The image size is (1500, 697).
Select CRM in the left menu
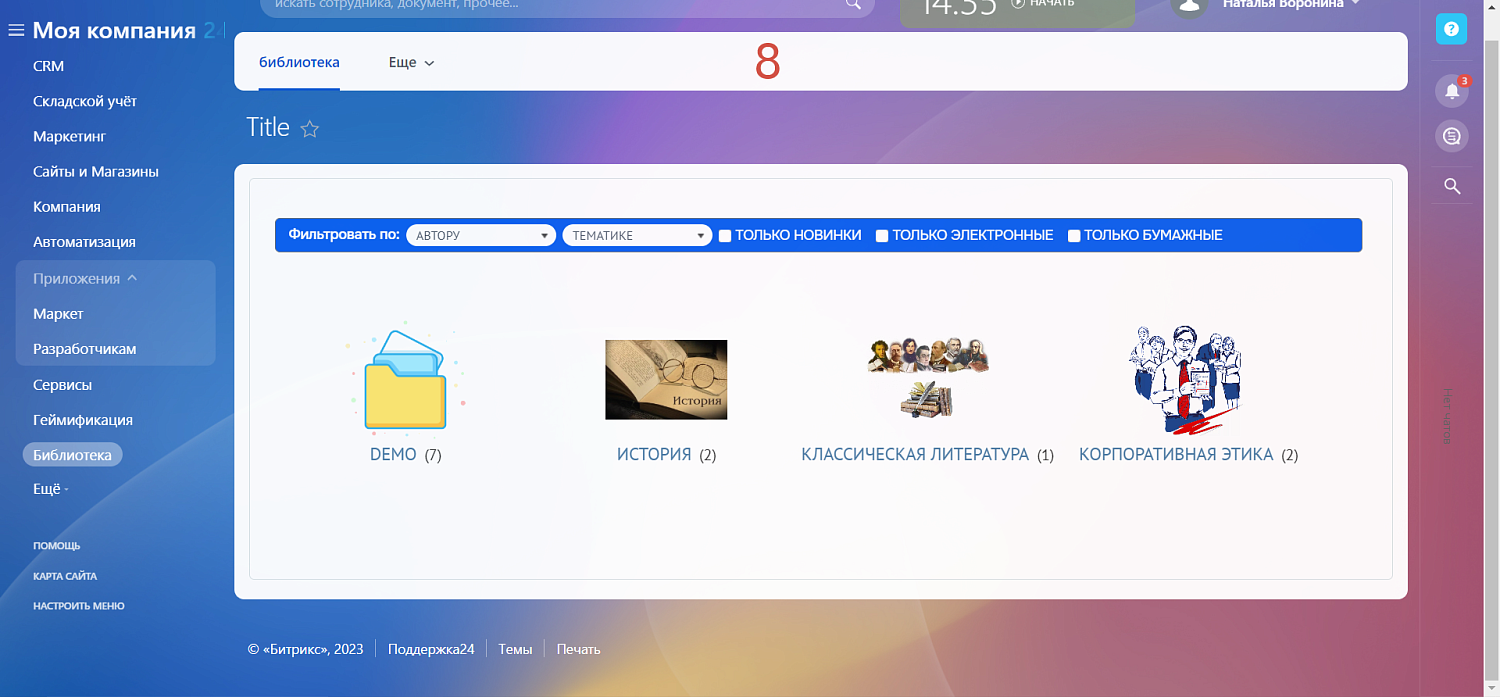pyautogui.click(x=48, y=66)
